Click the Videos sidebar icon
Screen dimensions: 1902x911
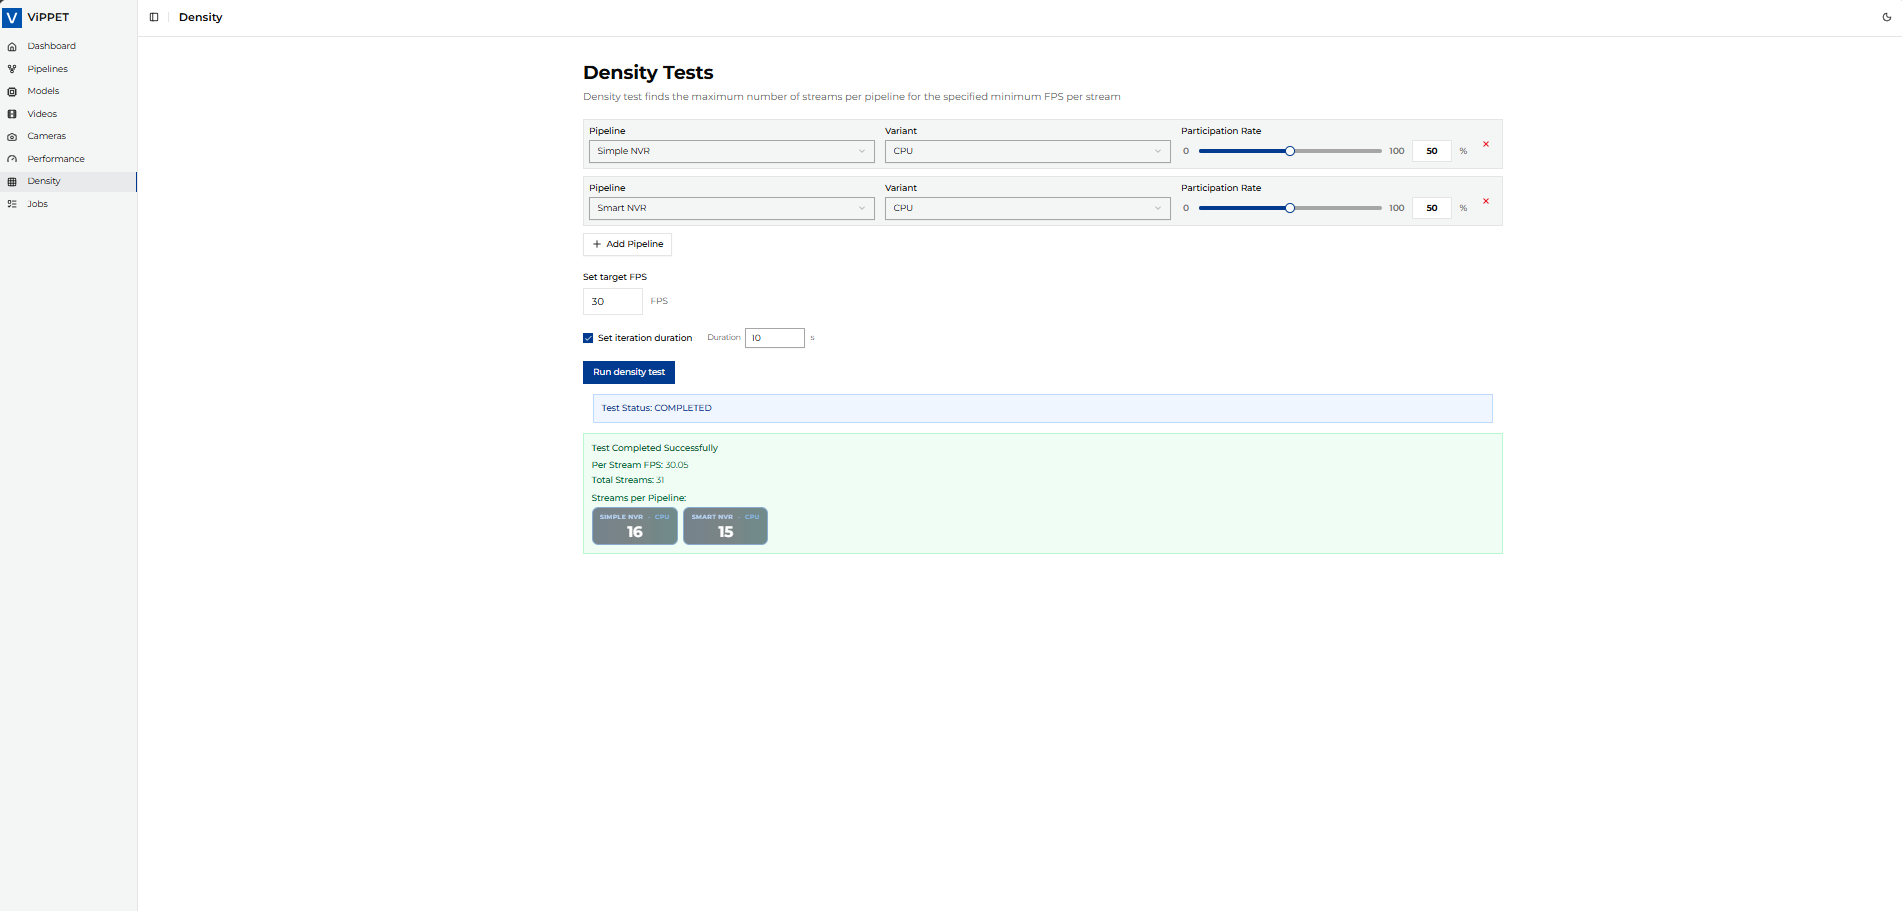11,113
